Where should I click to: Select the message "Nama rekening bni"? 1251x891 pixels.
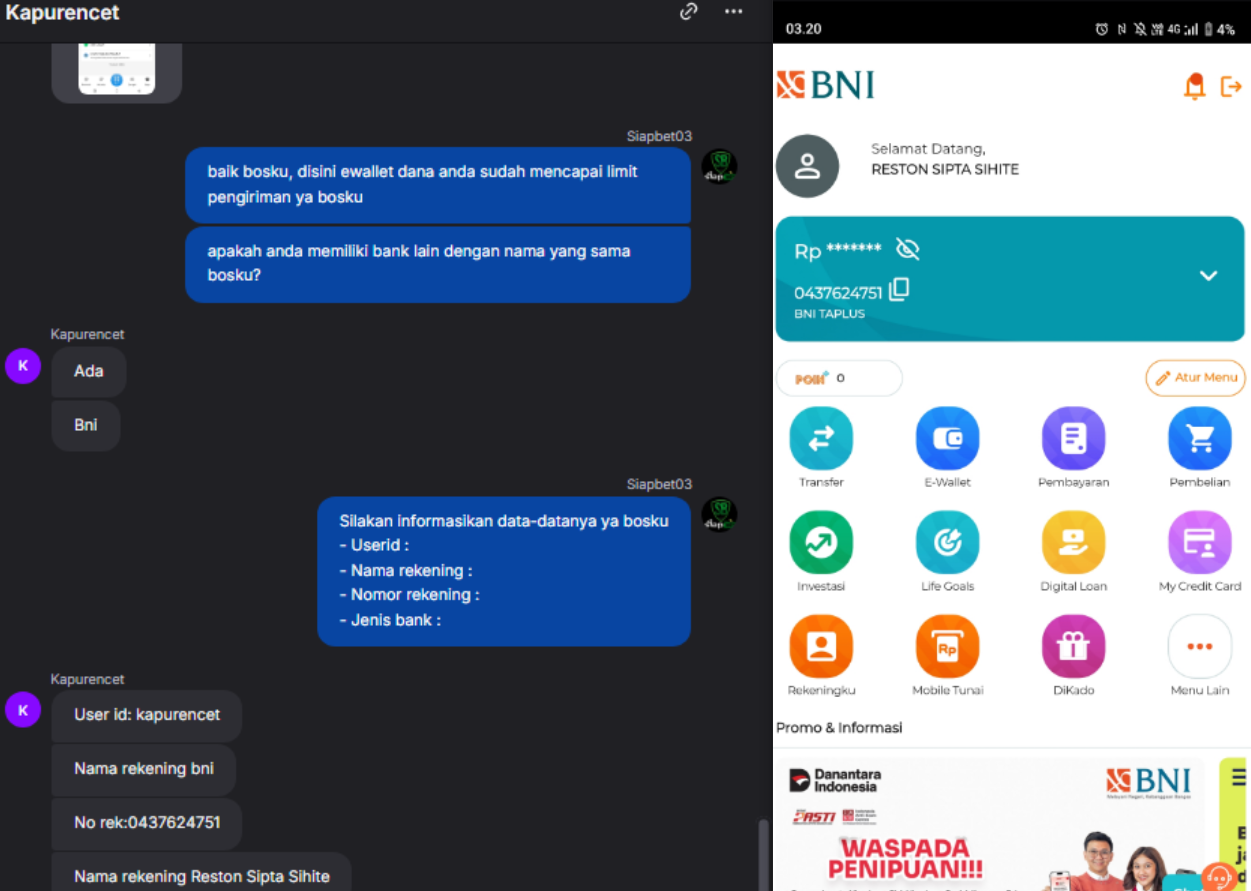[x=144, y=769]
